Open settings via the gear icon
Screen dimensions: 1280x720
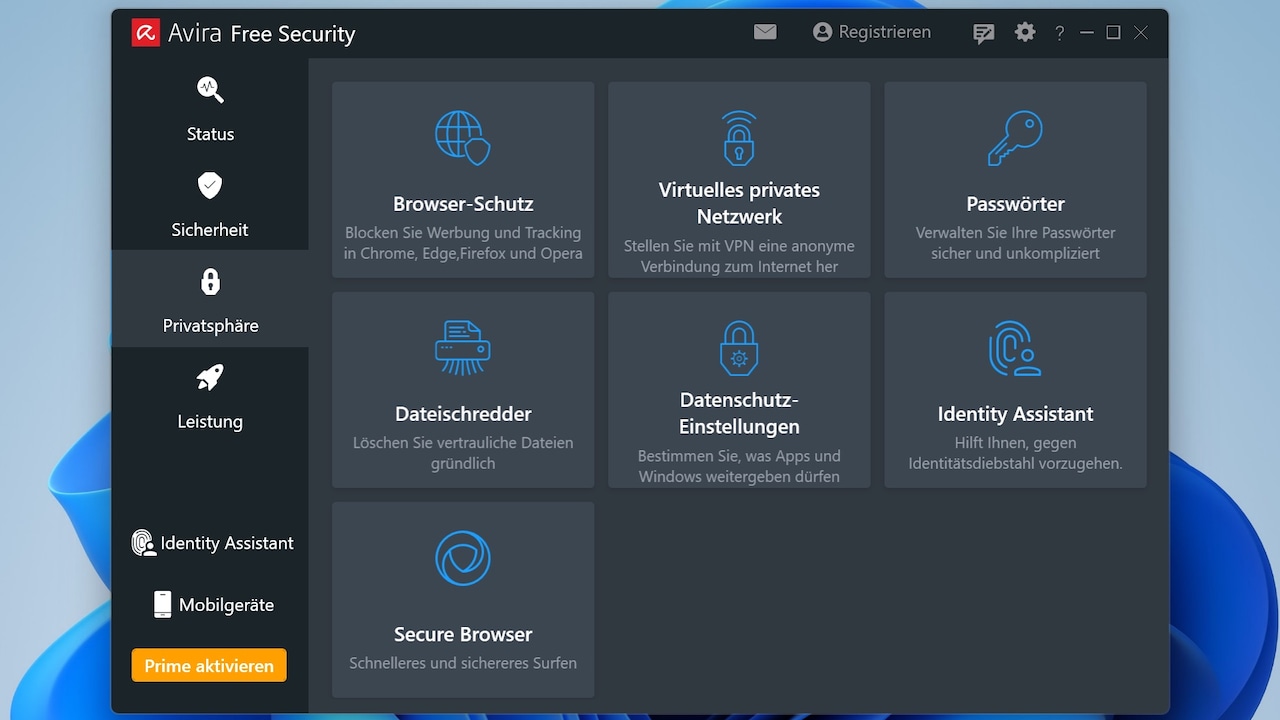pyautogui.click(x=1025, y=32)
